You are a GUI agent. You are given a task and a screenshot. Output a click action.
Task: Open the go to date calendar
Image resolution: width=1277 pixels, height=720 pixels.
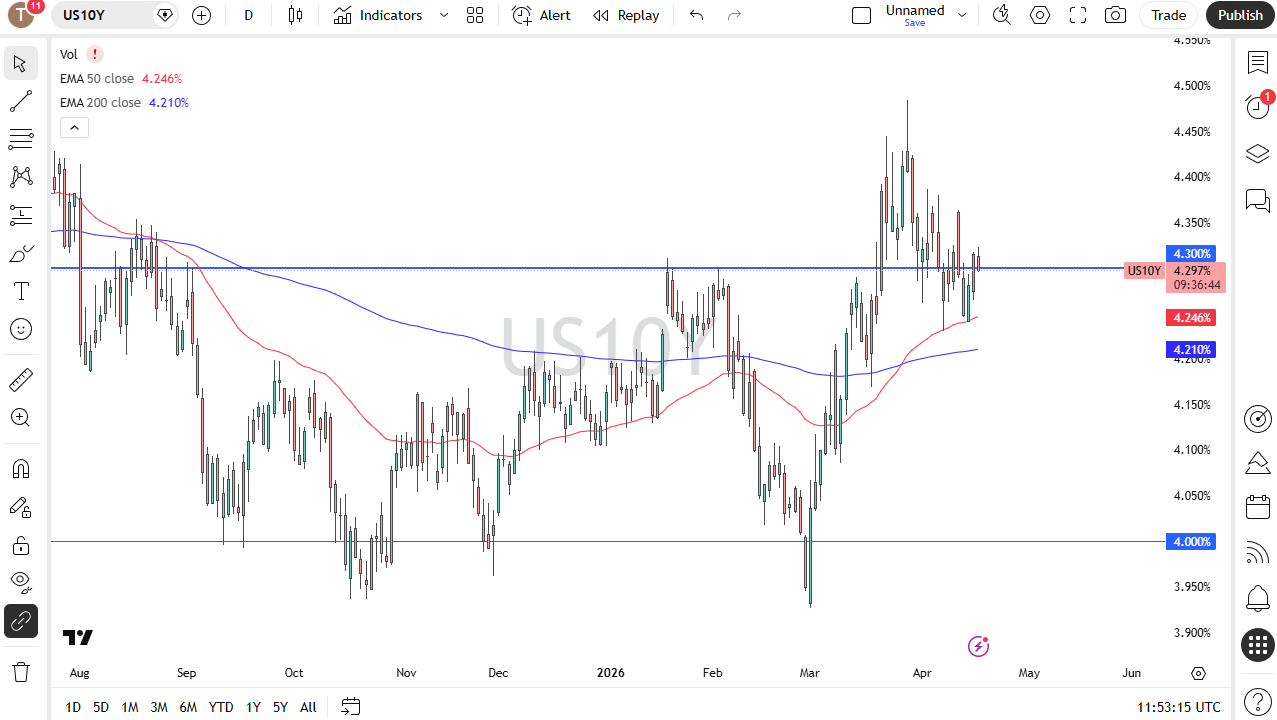click(350, 707)
